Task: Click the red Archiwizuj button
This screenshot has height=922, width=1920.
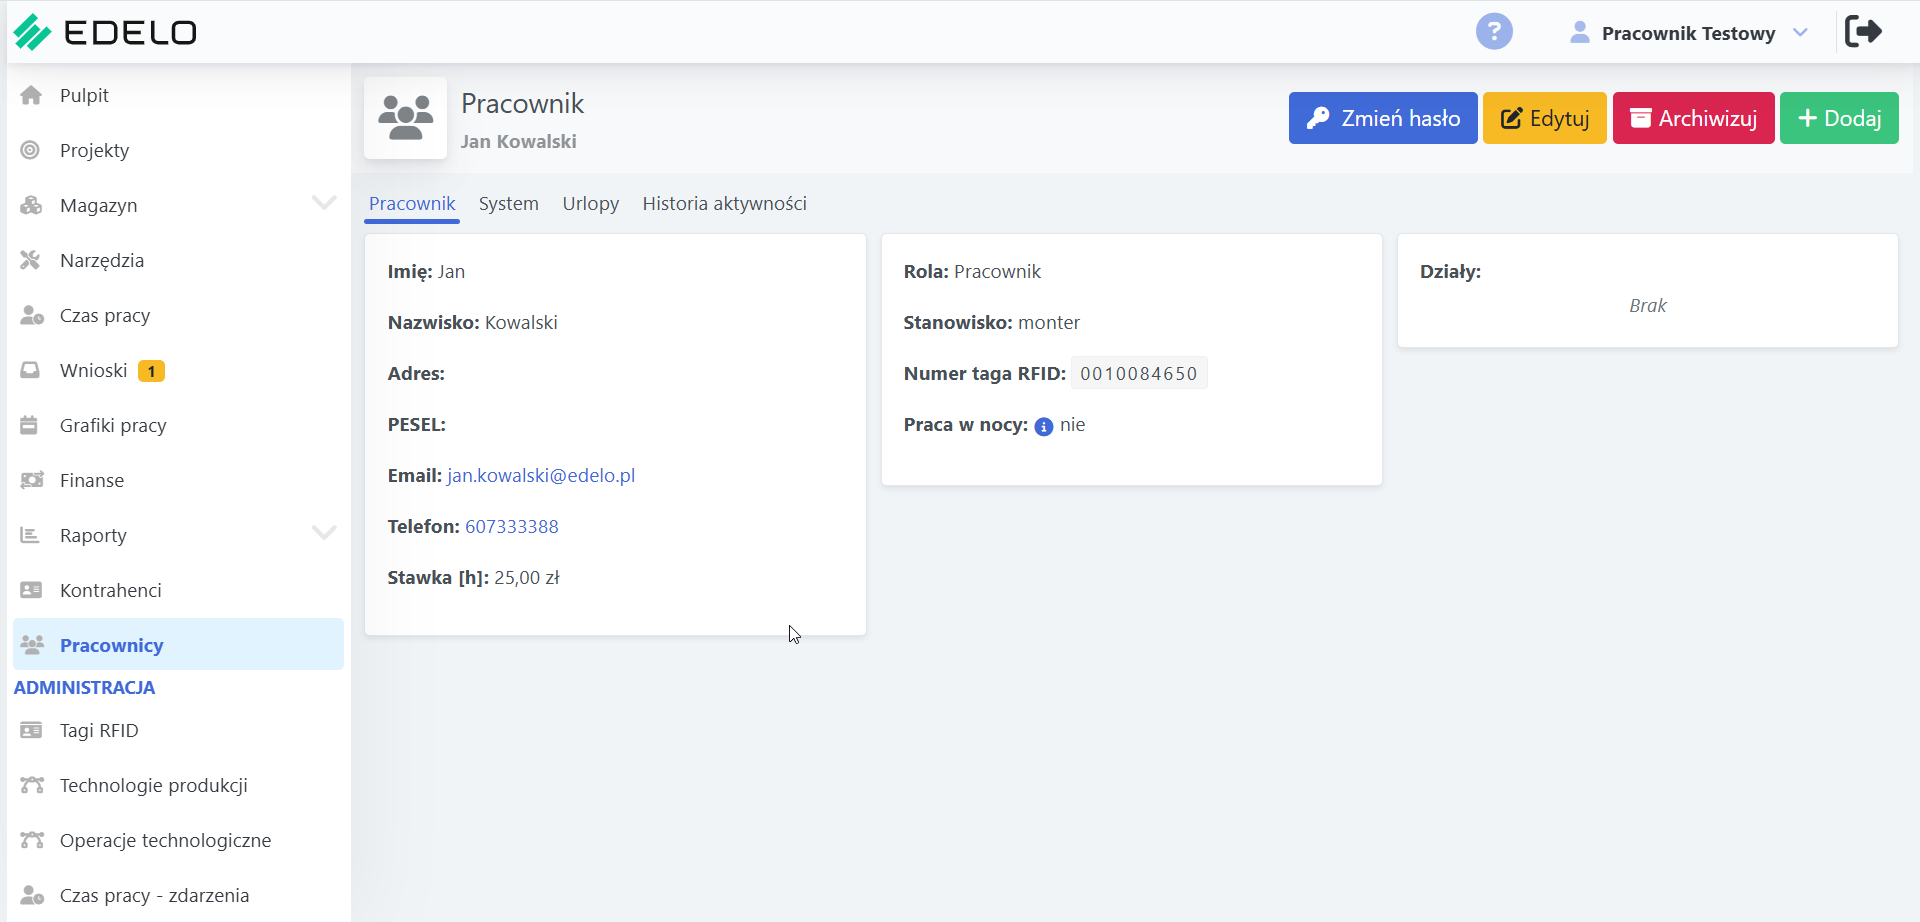Action: (1694, 118)
